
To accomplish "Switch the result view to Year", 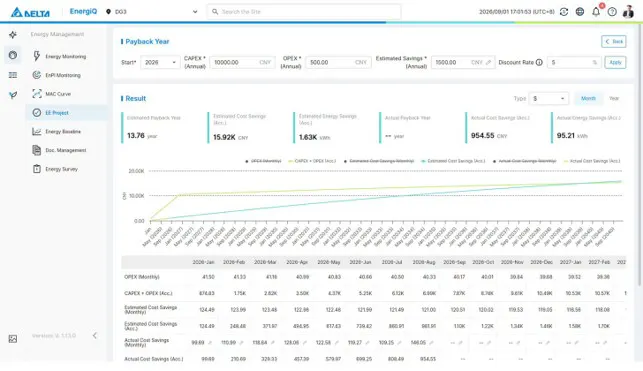I will point(614,98).
